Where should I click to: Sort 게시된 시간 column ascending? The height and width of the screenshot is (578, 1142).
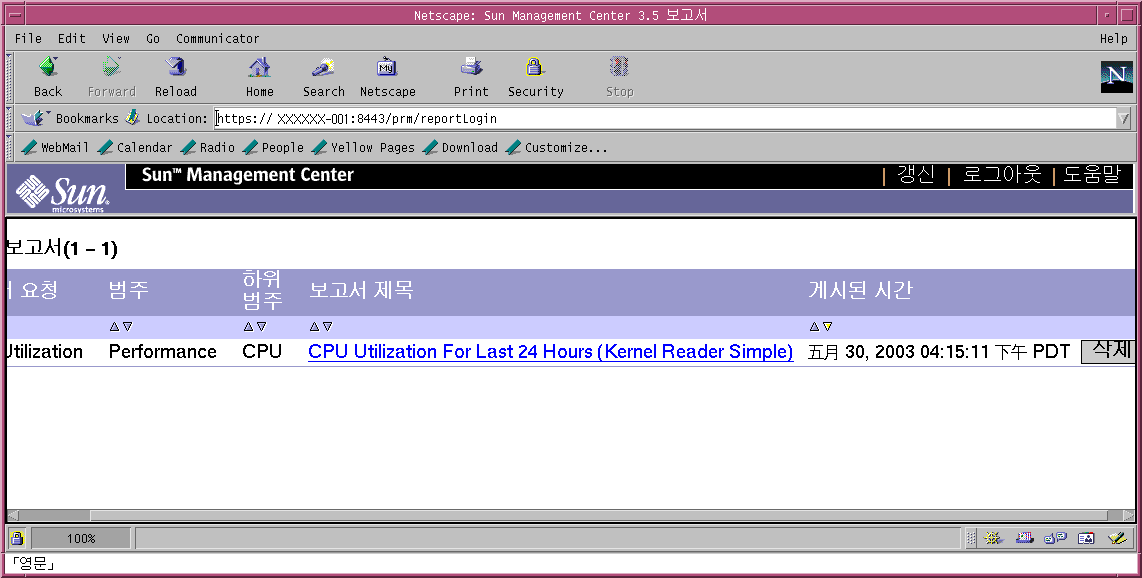[814, 327]
